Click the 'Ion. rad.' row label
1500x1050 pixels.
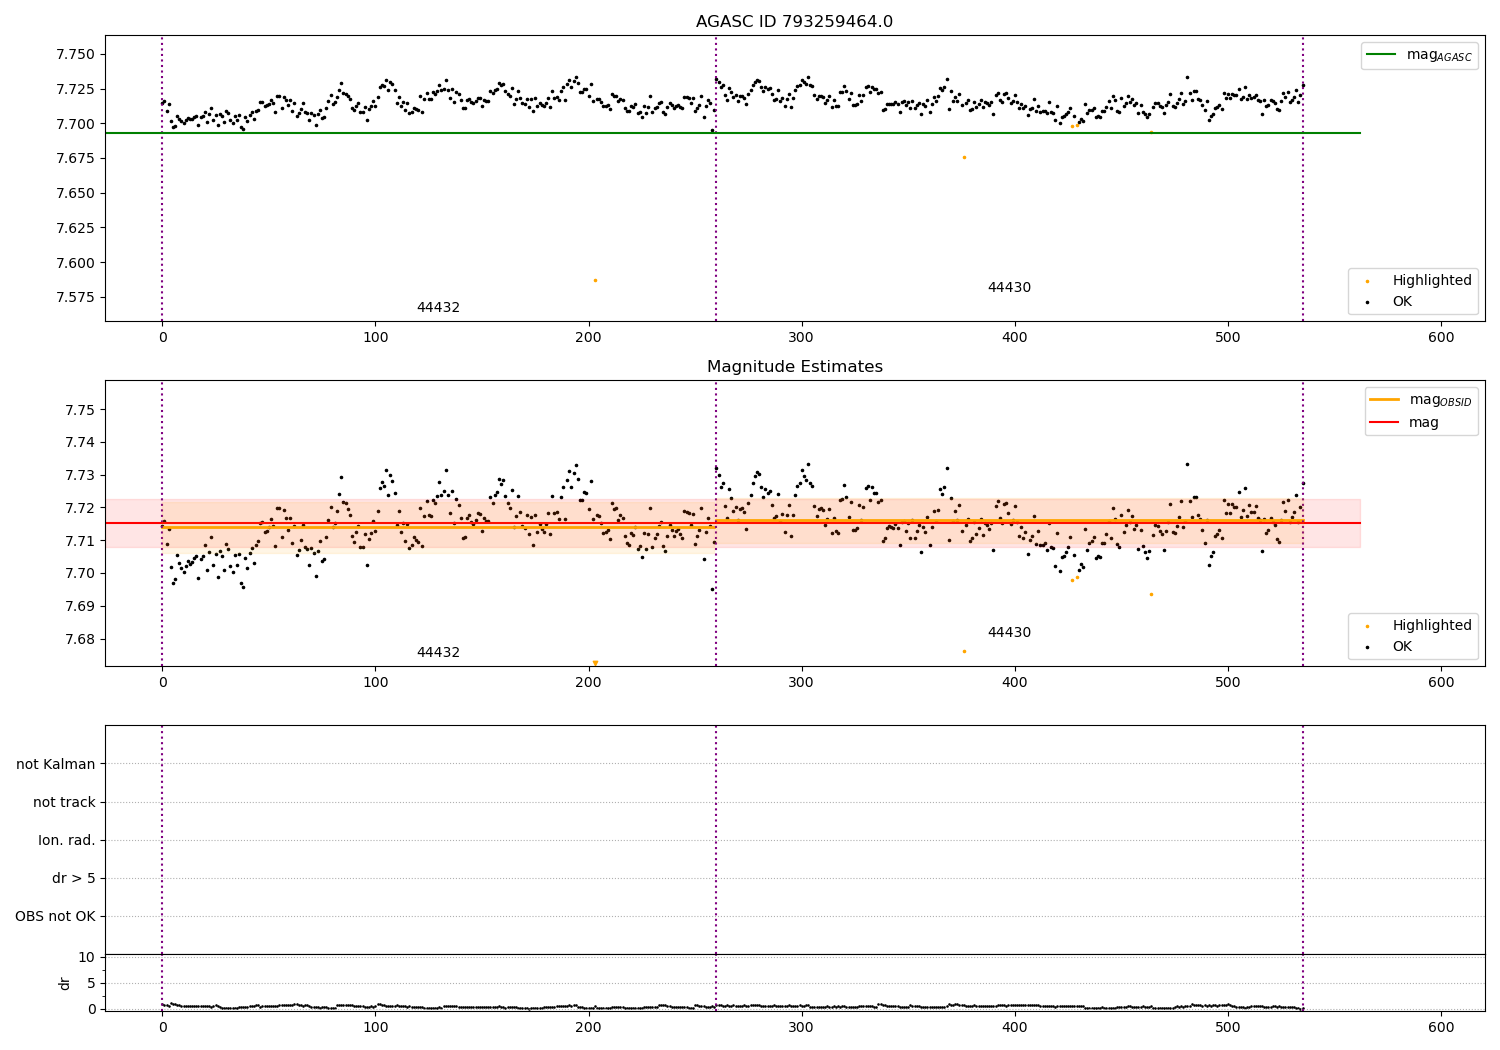[x=67, y=841]
